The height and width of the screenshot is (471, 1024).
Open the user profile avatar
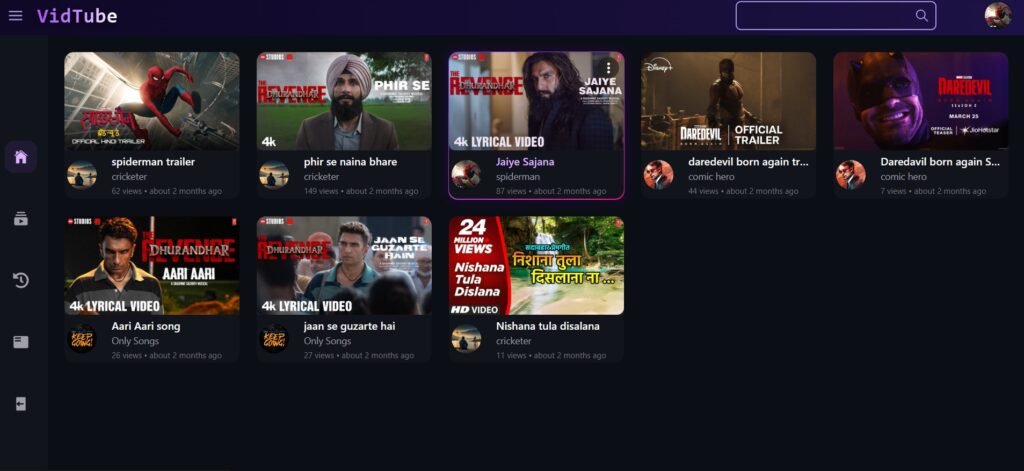998,15
